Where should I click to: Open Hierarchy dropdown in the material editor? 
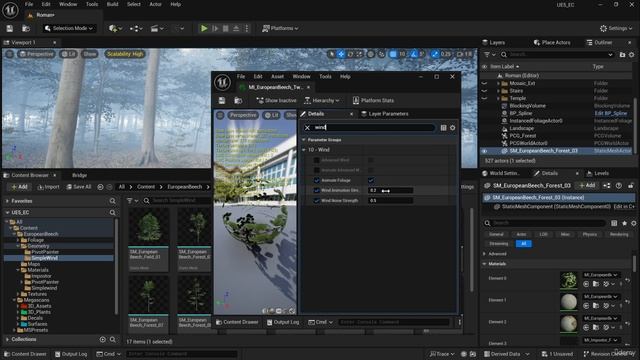pyautogui.click(x=322, y=100)
